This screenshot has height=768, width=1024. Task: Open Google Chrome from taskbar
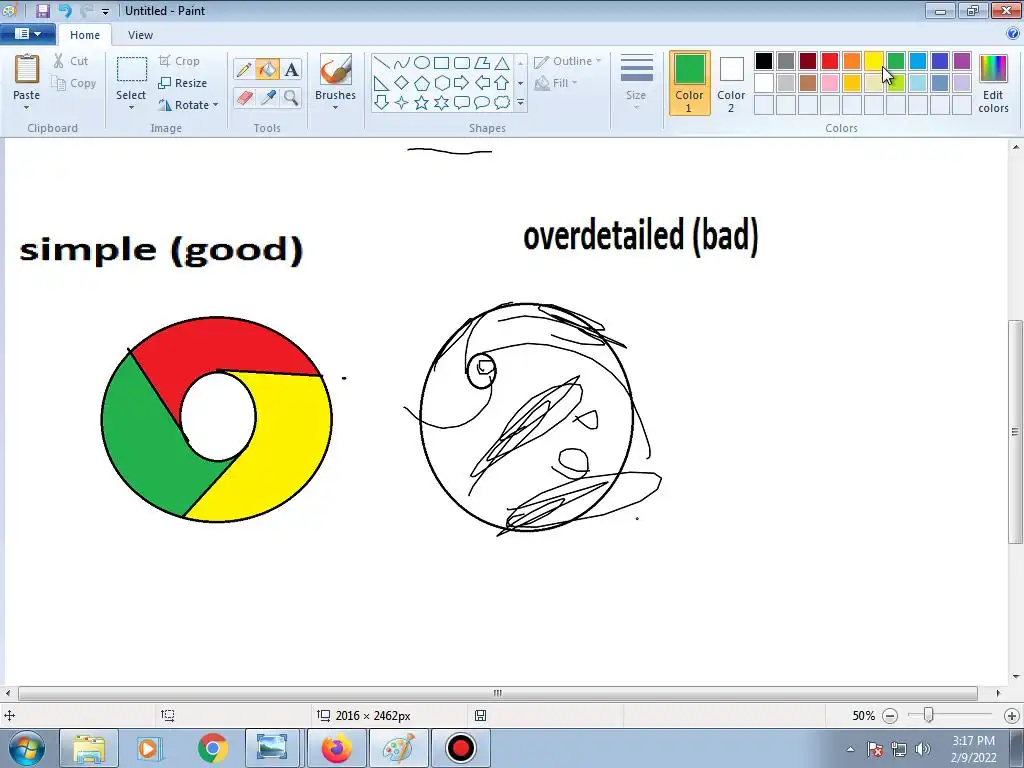pos(213,748)
